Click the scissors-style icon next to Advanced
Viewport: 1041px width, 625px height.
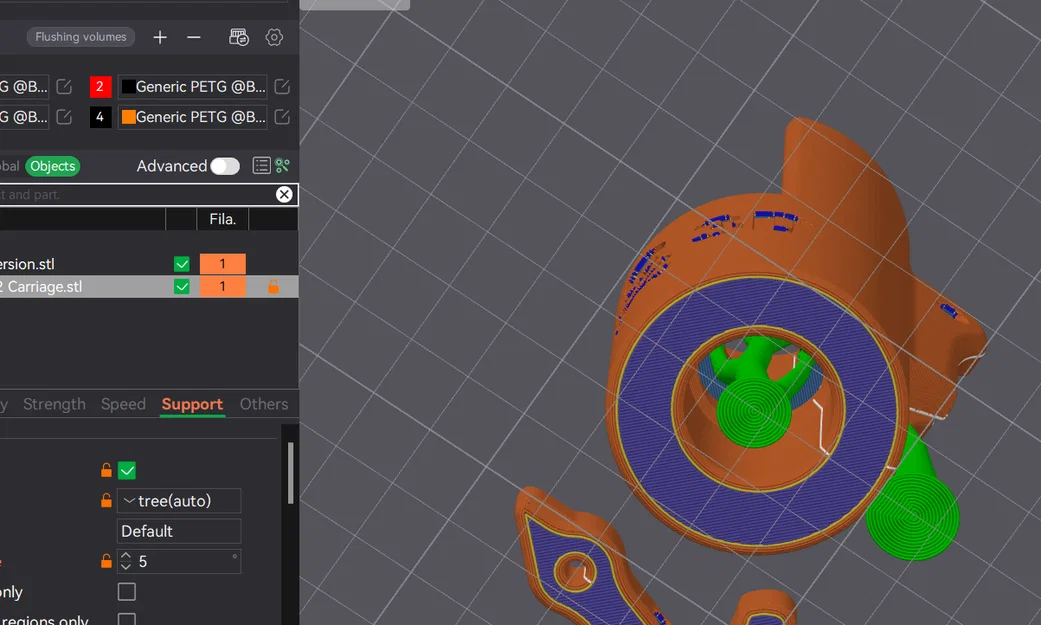tap(283, 165)
